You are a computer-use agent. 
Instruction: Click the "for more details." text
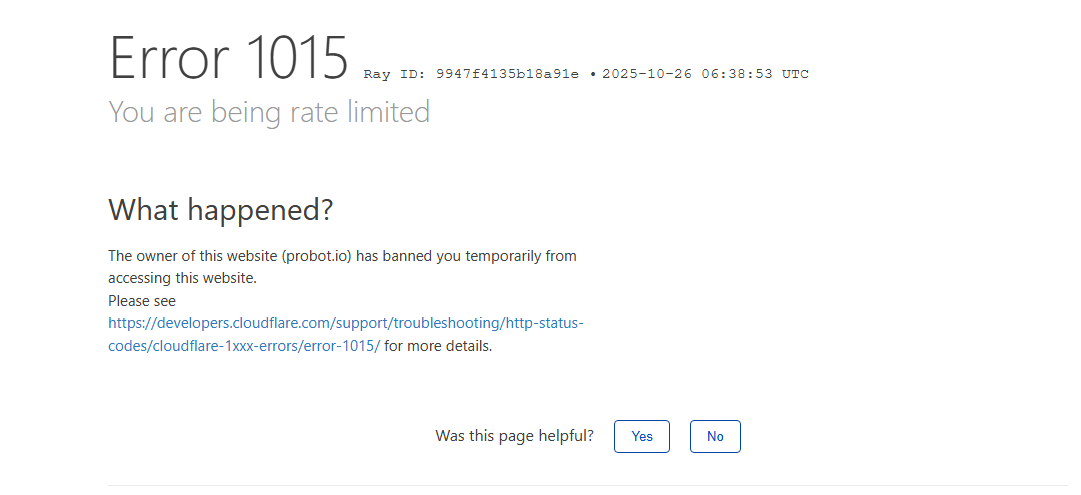click(x=438, y=346)
